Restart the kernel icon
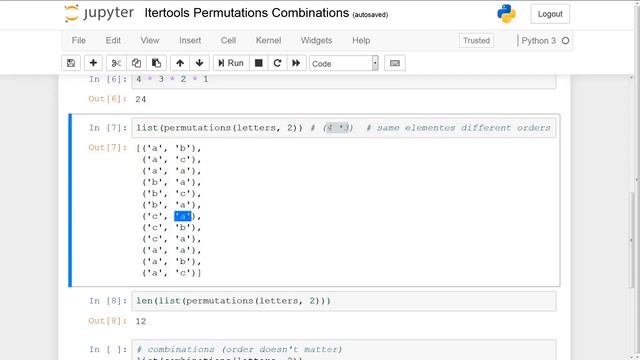Screen dimensions: 640x360 tap(278, 63)
